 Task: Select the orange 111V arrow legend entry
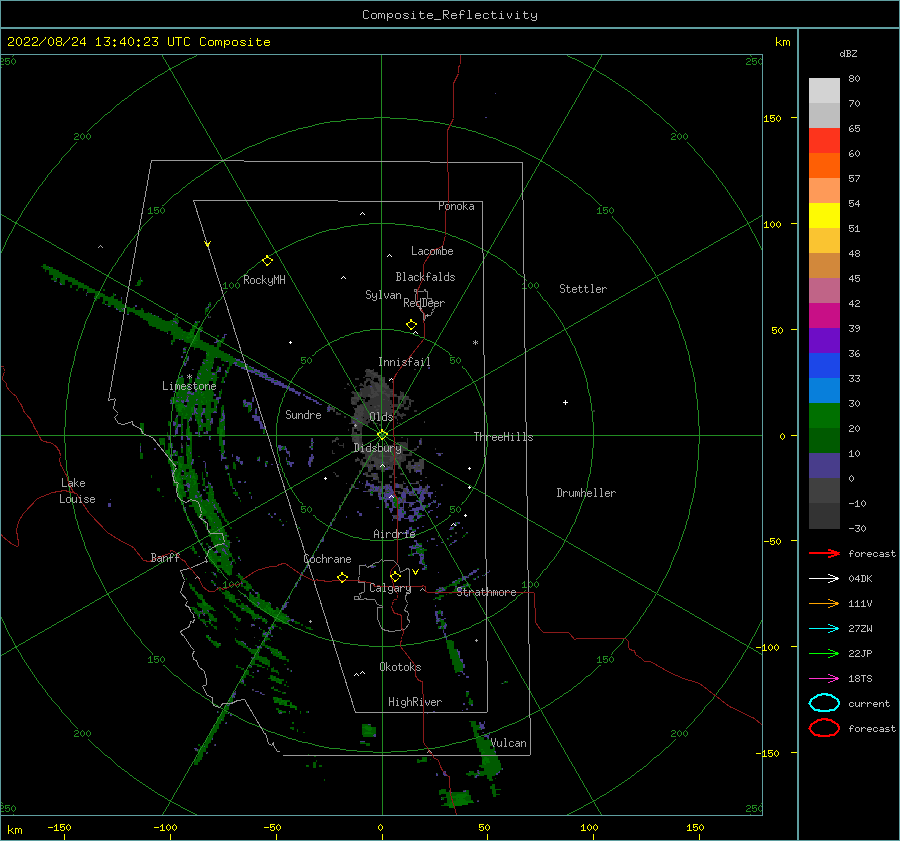824,603
